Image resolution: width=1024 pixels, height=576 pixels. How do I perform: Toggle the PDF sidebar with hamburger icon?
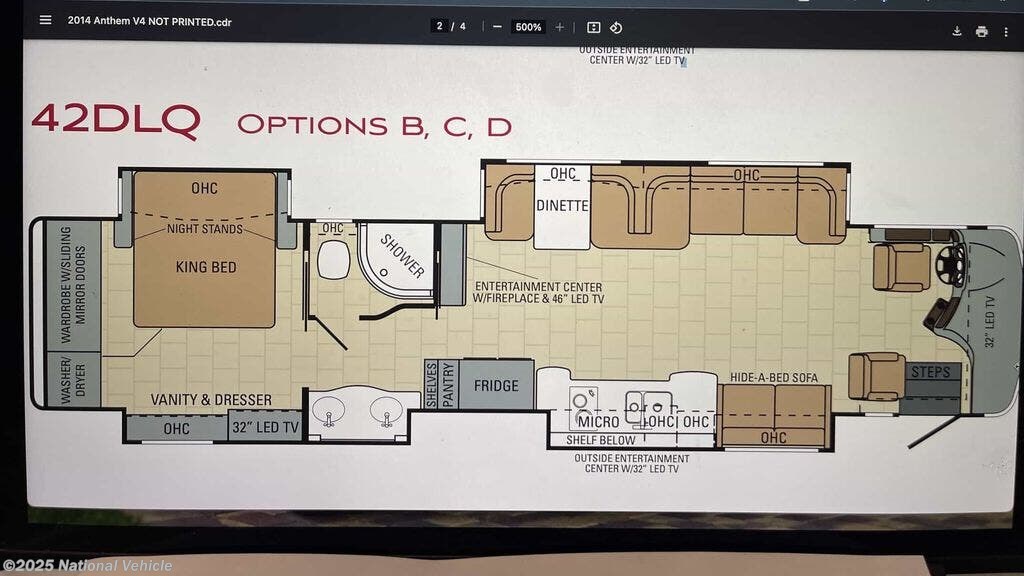point(44,20)
